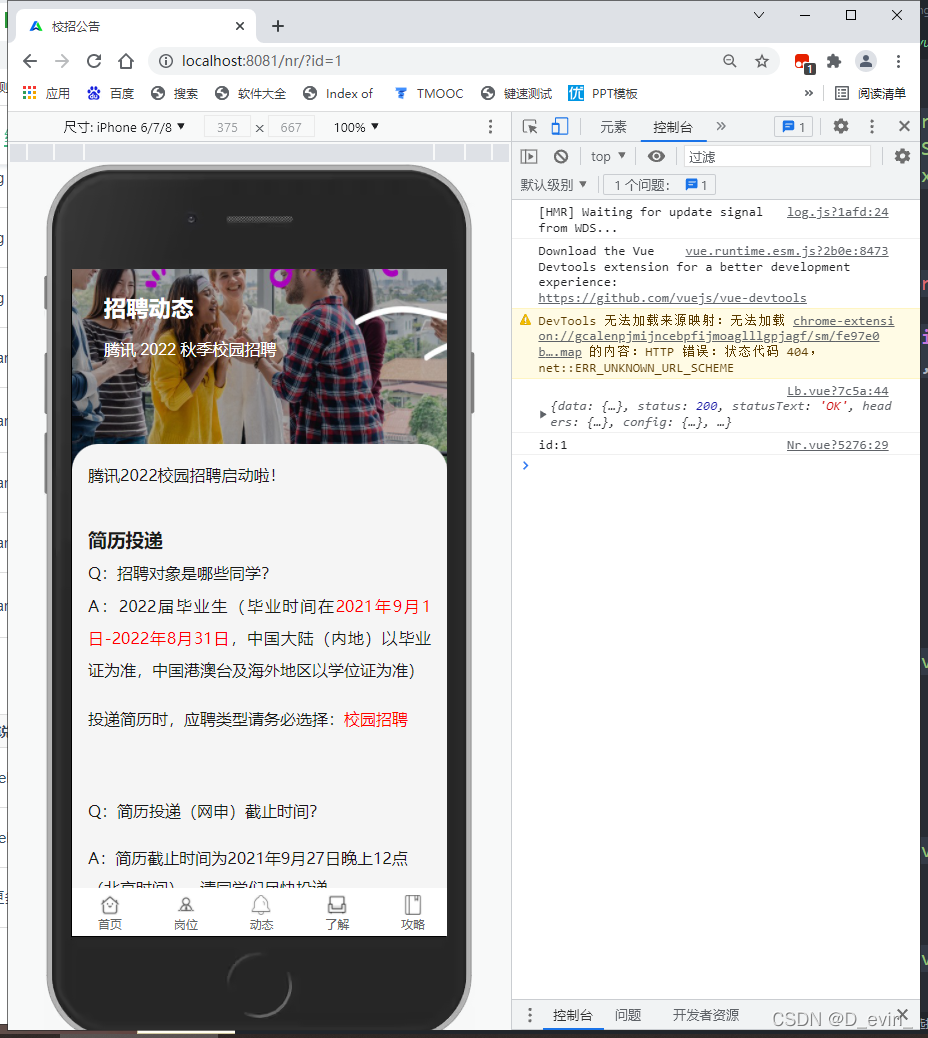Open console settings gear
Image resolution: width=928 pixels, height=1038 pixels.
(x=902, y=156)
